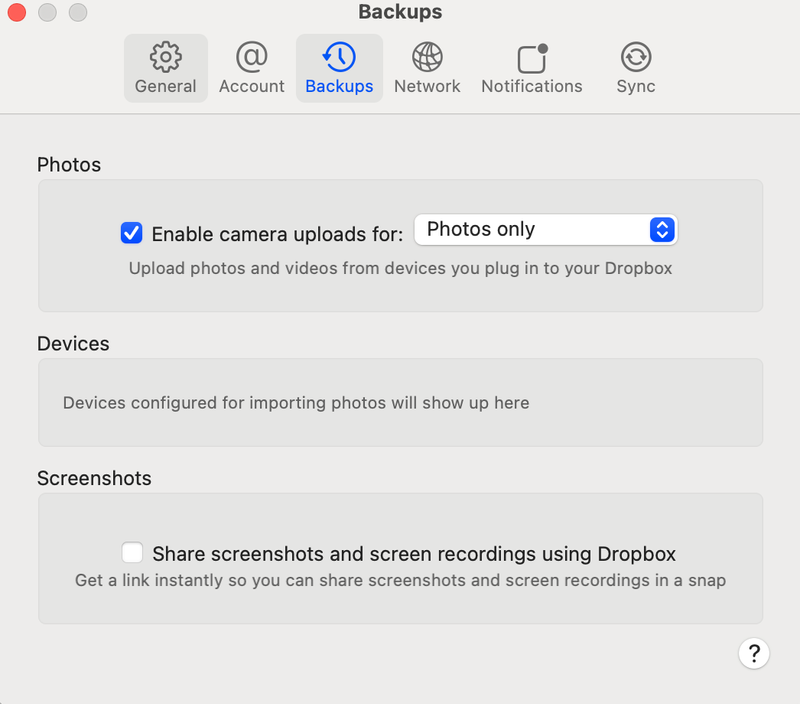Image resolution: width=800 pixels, height=704 pixels.
Task: Close the Backups preferences window
Action: (17, 13)
